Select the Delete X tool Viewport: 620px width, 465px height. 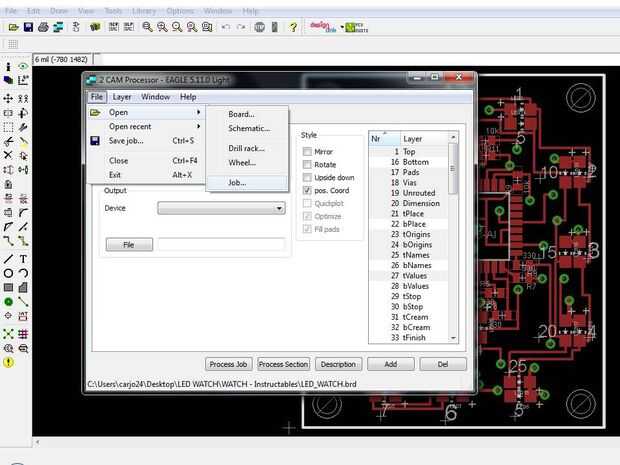point(8,156)
